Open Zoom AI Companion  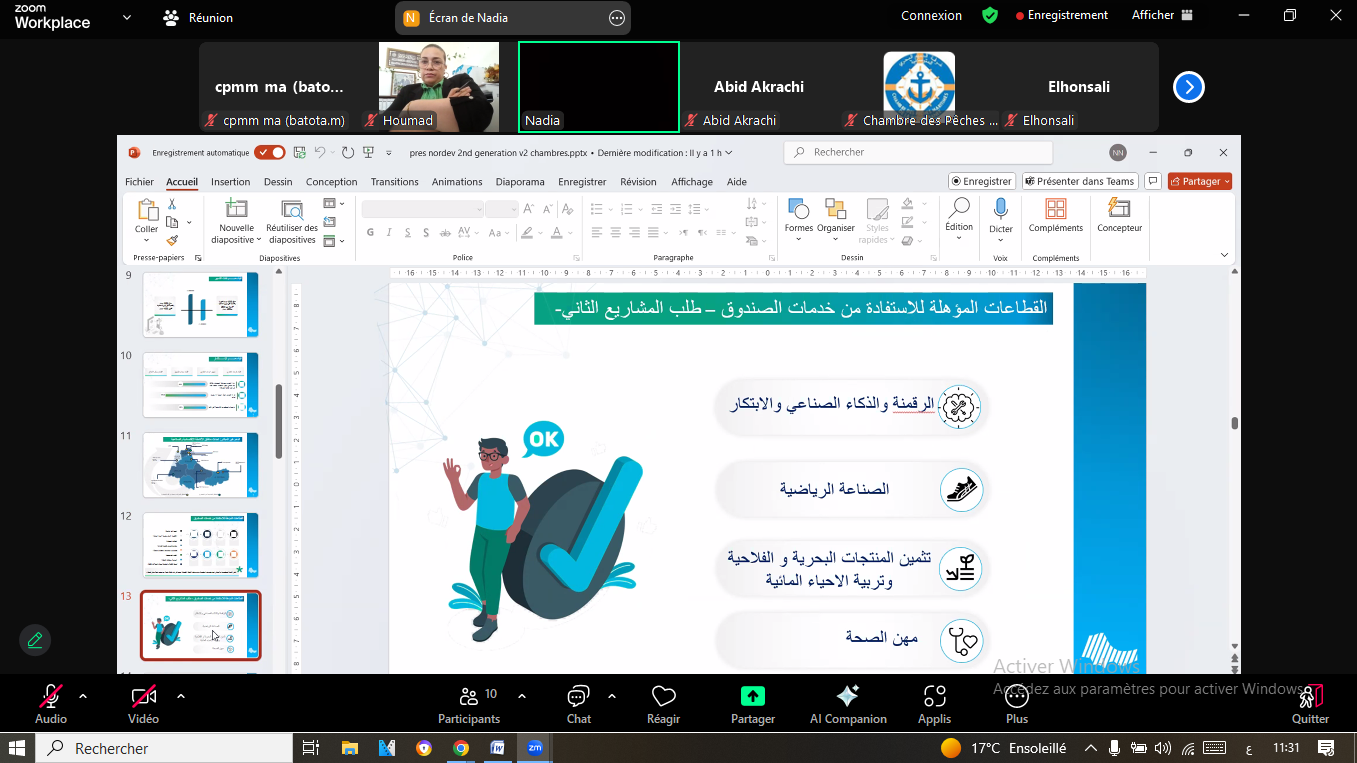(x=847, y=697)
